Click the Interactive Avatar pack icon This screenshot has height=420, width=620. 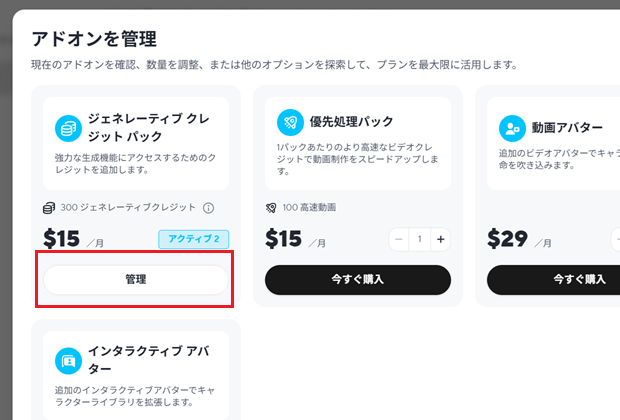click(x=68, y=361)
